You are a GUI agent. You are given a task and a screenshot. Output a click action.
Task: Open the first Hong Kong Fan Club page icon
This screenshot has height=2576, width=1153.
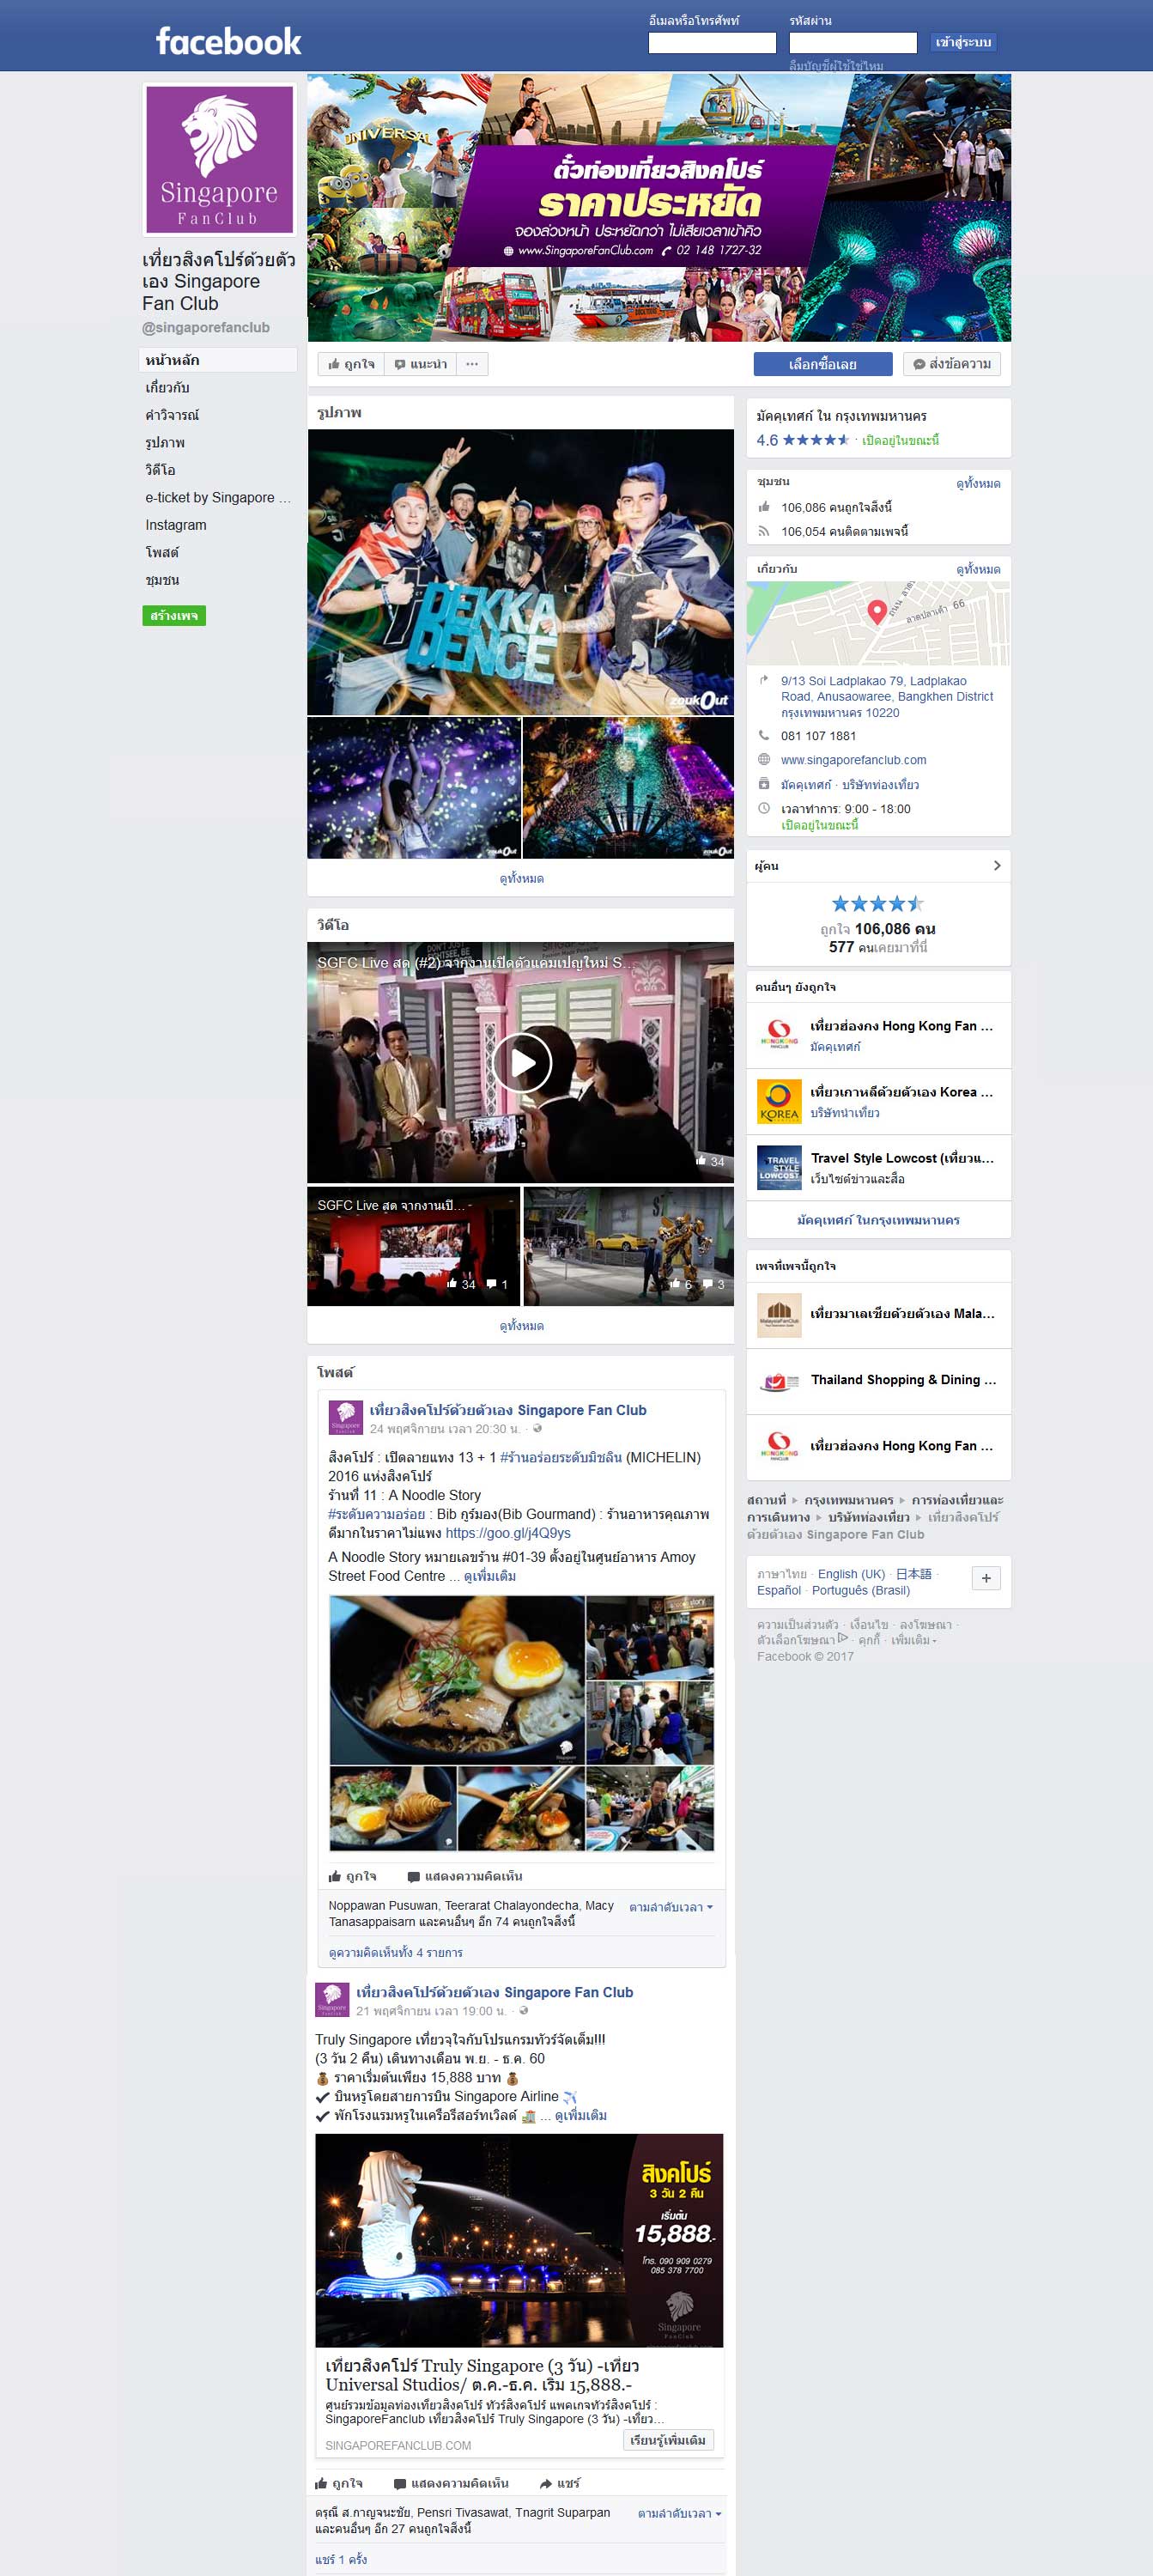(779, 1035)
